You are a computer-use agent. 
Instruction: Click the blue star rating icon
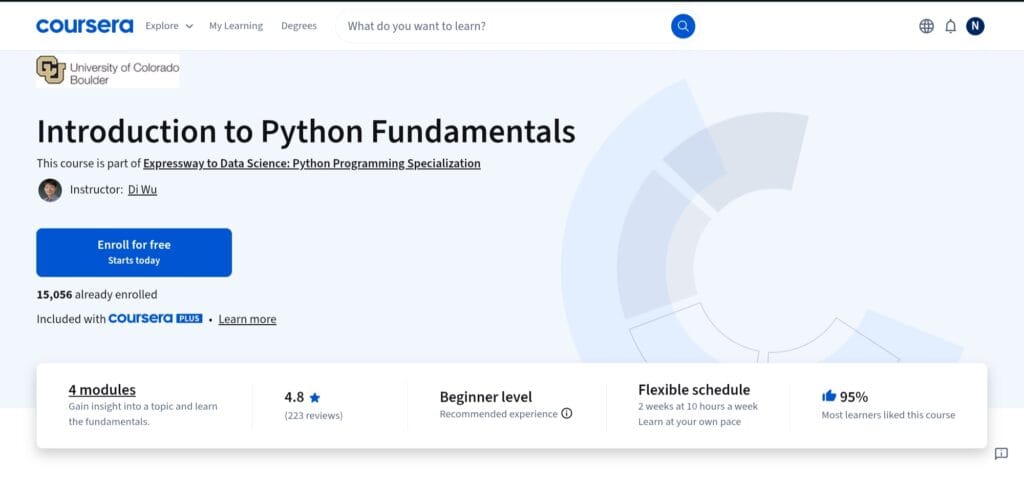point(315,397)
